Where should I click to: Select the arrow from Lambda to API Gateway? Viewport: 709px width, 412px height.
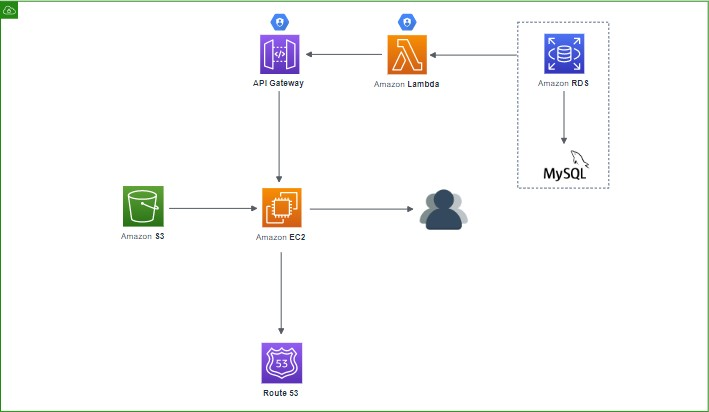pos(344,54)
